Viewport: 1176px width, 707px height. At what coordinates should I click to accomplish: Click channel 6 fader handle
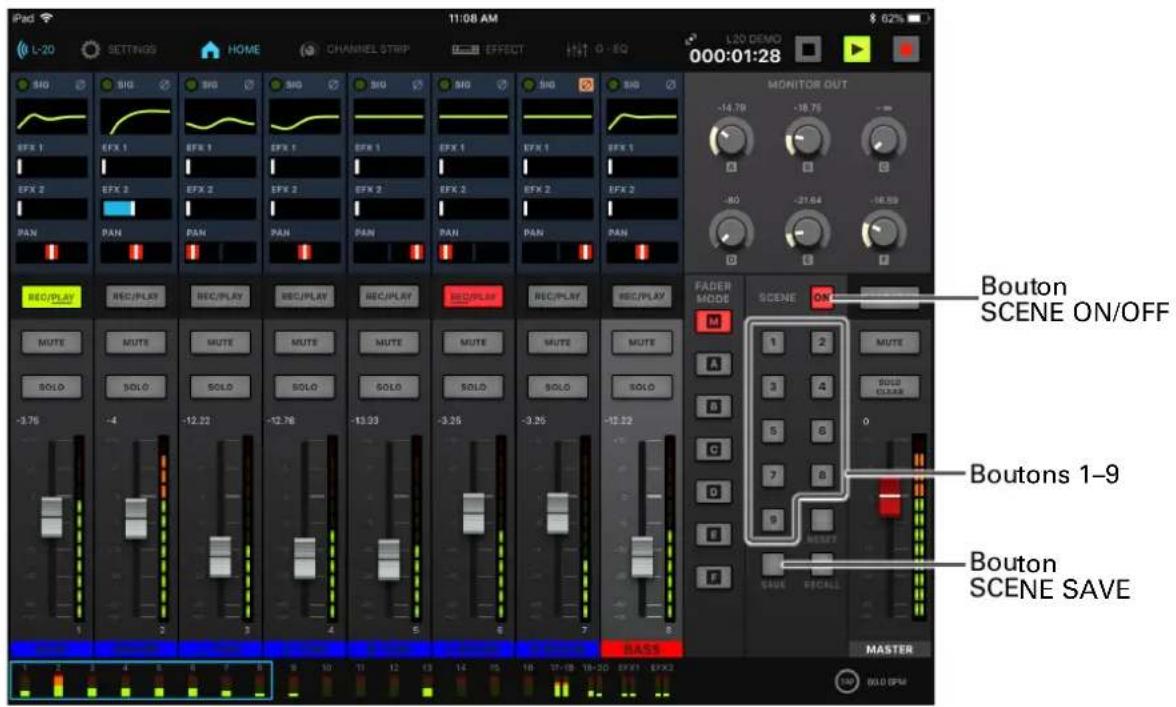pyautogui.click(x=473, y=513)
